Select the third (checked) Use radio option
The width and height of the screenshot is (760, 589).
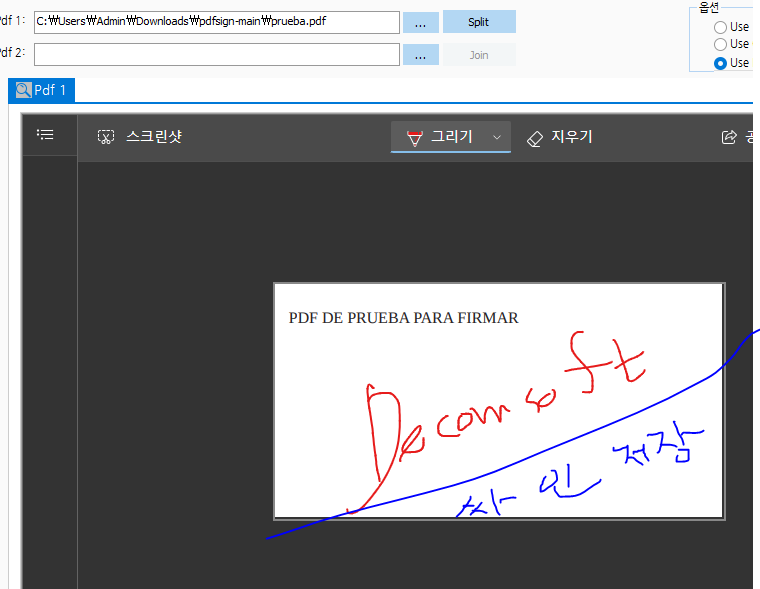point(720,63)
